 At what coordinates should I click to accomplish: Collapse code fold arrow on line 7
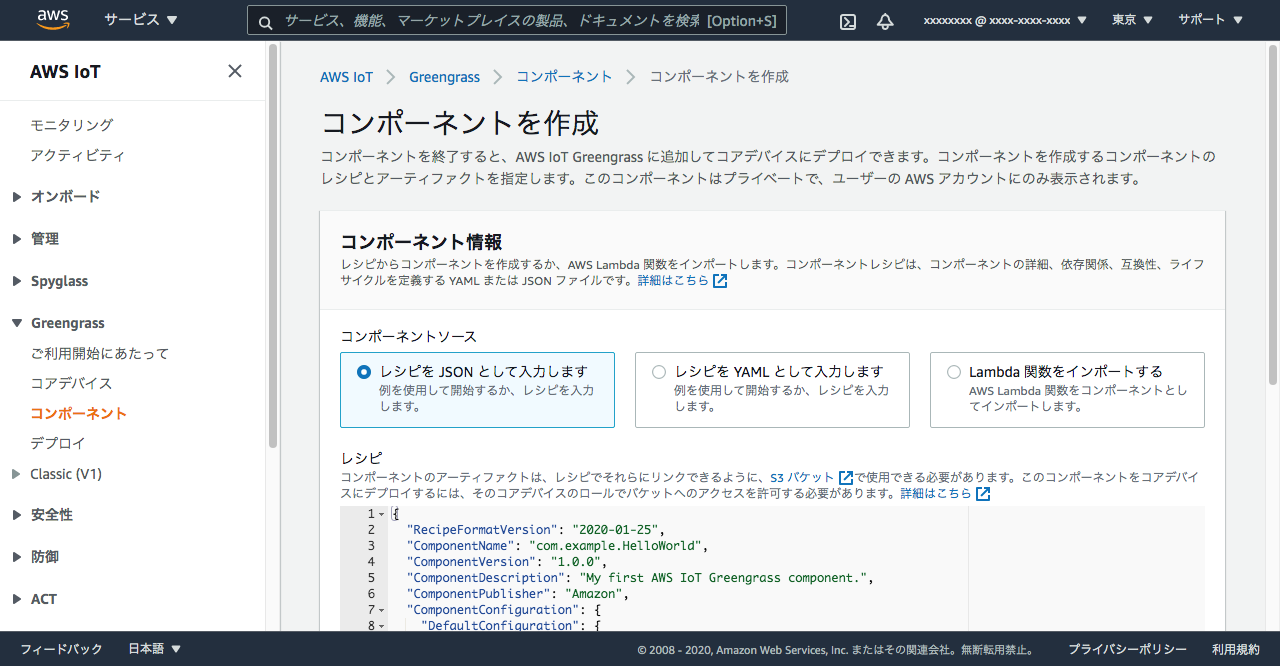tap(382, 610)
